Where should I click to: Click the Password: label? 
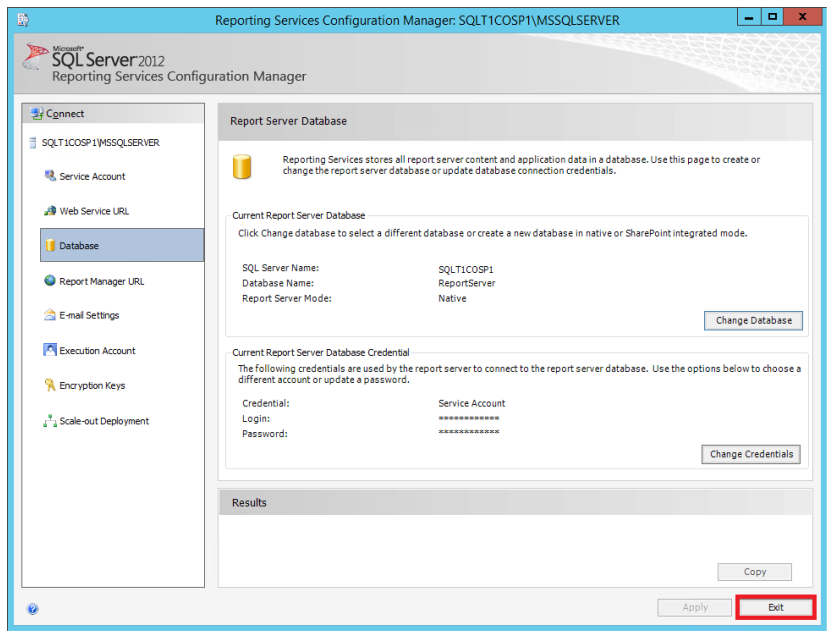[265, 433]
